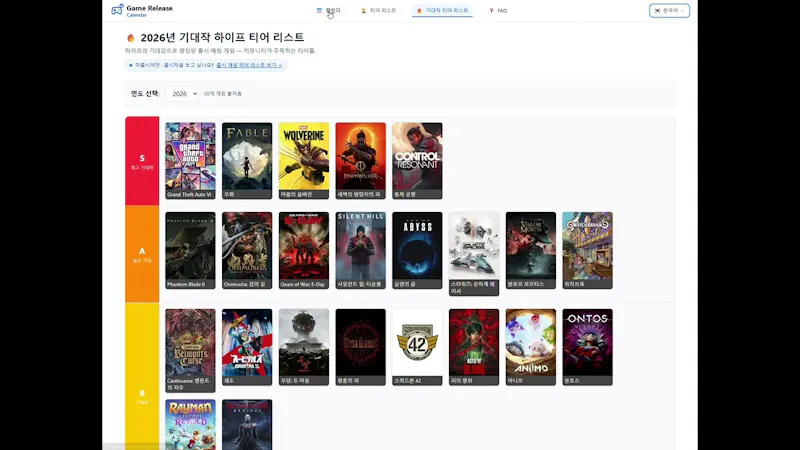
Task: Click the Korean flag icon in the language selector
Action: click(658, 11)
